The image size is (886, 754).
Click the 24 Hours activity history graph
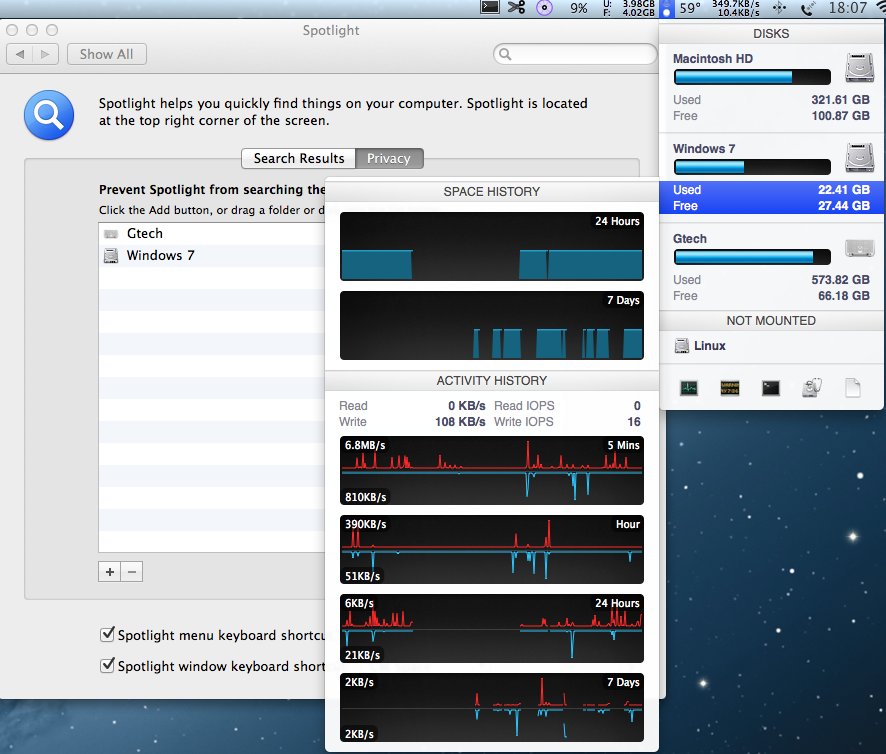click(492, 629)
